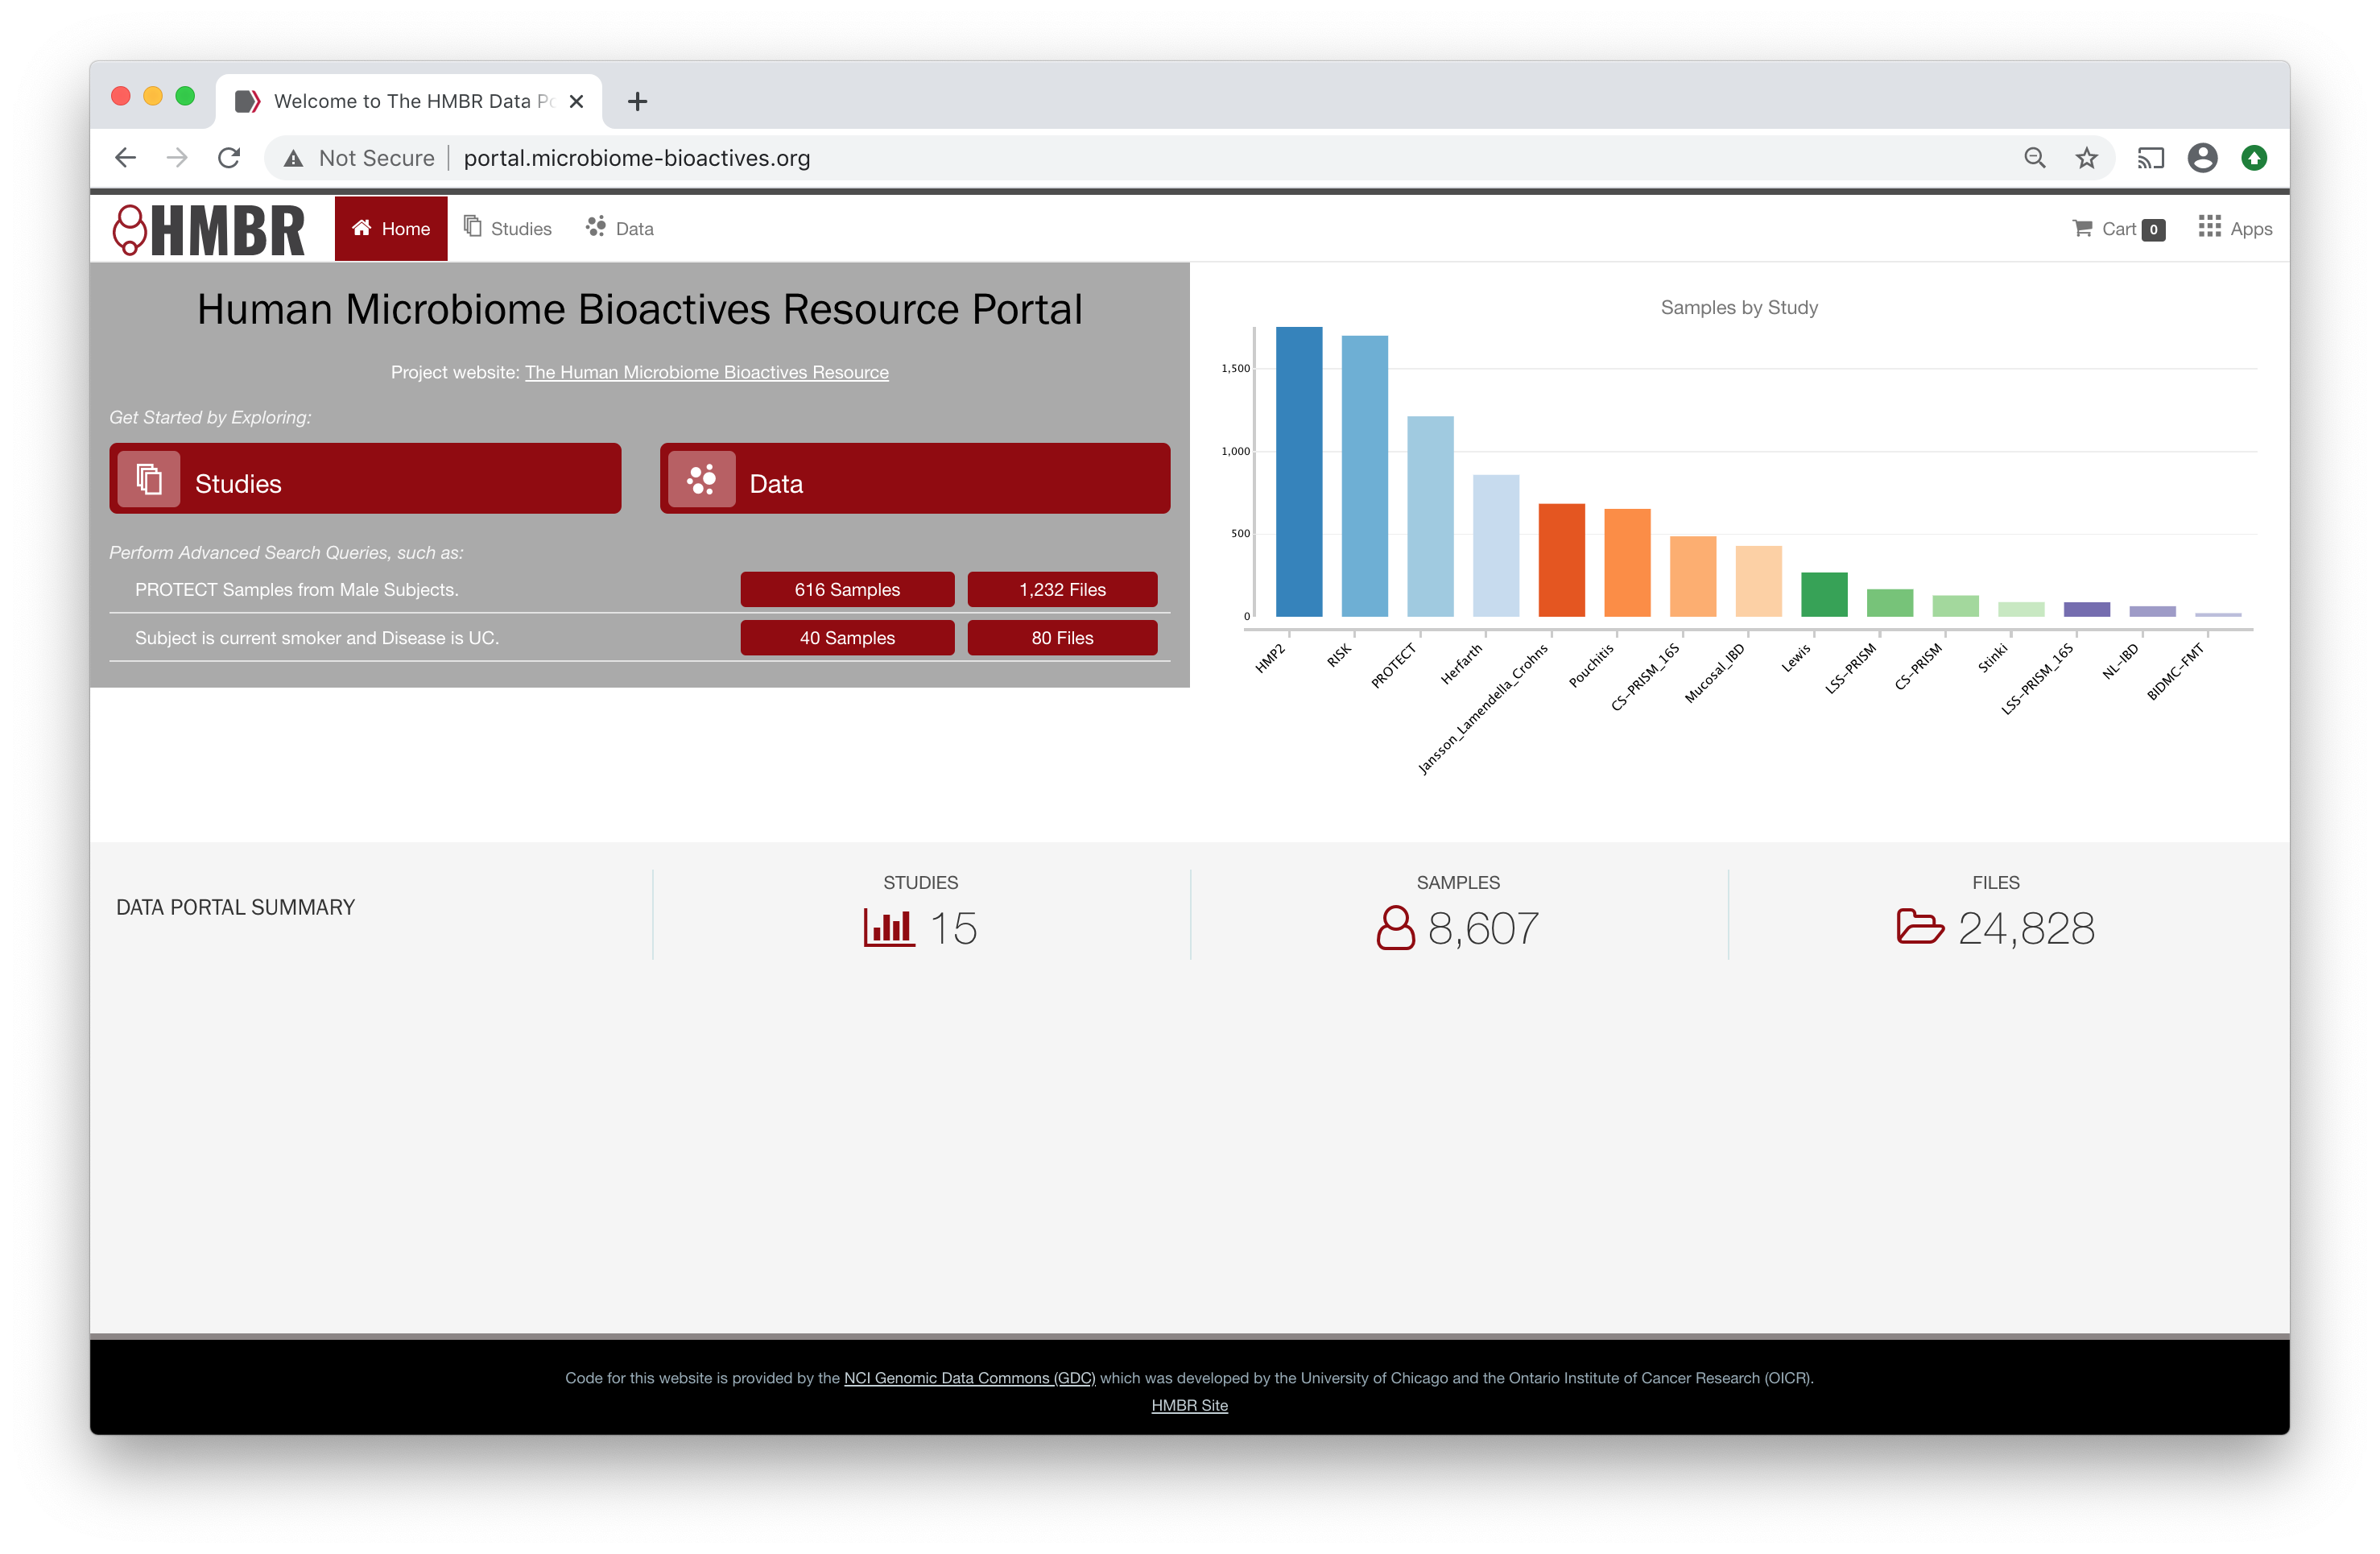Click the 616 Samples button for PROTECT query
This screenshot has height=1554, width=2380.
point(847,589)
